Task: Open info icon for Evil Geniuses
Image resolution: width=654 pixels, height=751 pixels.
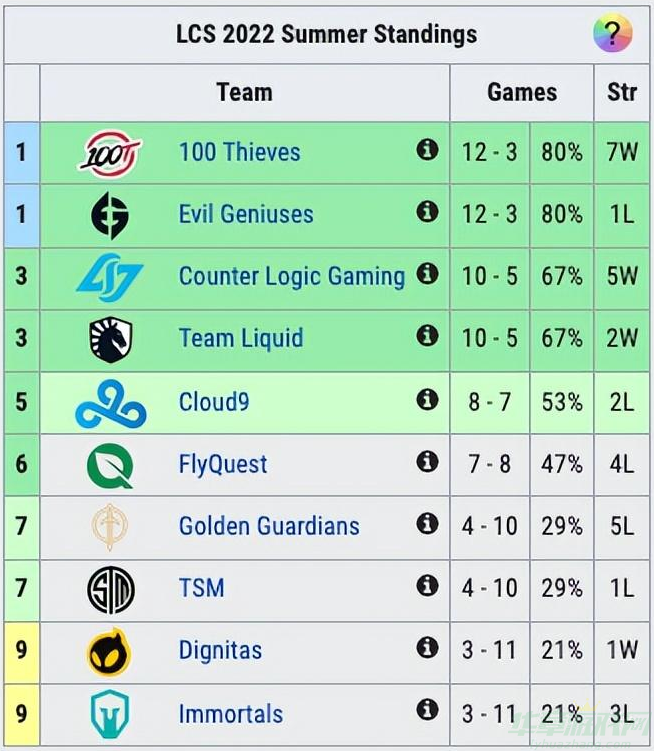Action: pos(427,211)
